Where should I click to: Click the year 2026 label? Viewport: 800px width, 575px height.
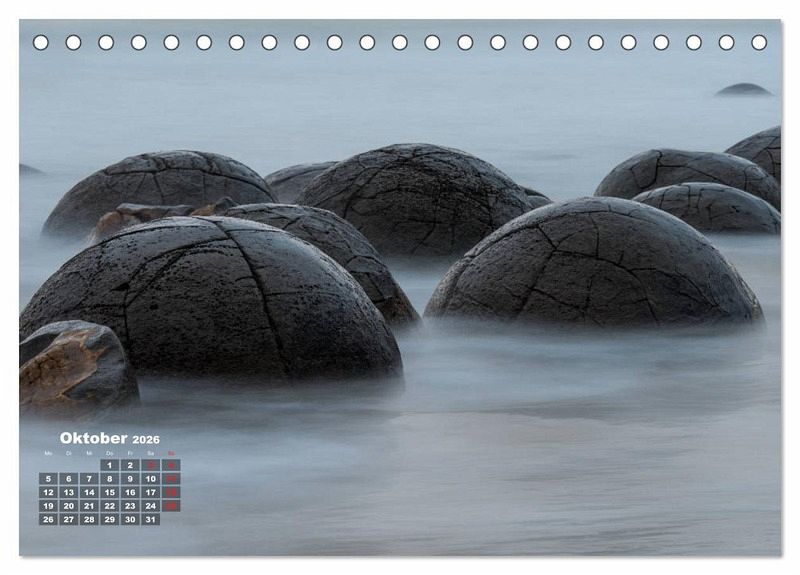tap(146, 440)
